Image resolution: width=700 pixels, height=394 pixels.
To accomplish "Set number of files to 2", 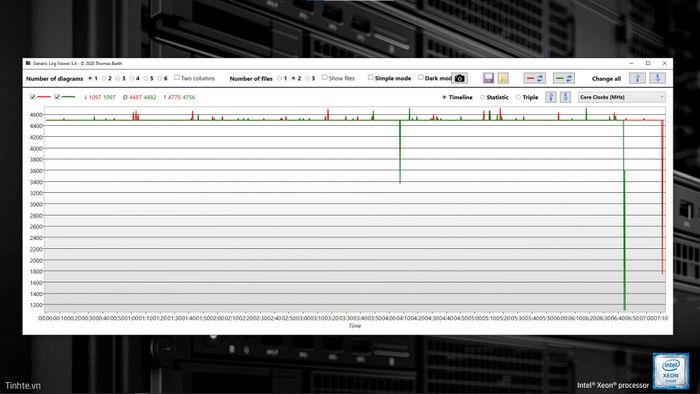I will [293, 79].
